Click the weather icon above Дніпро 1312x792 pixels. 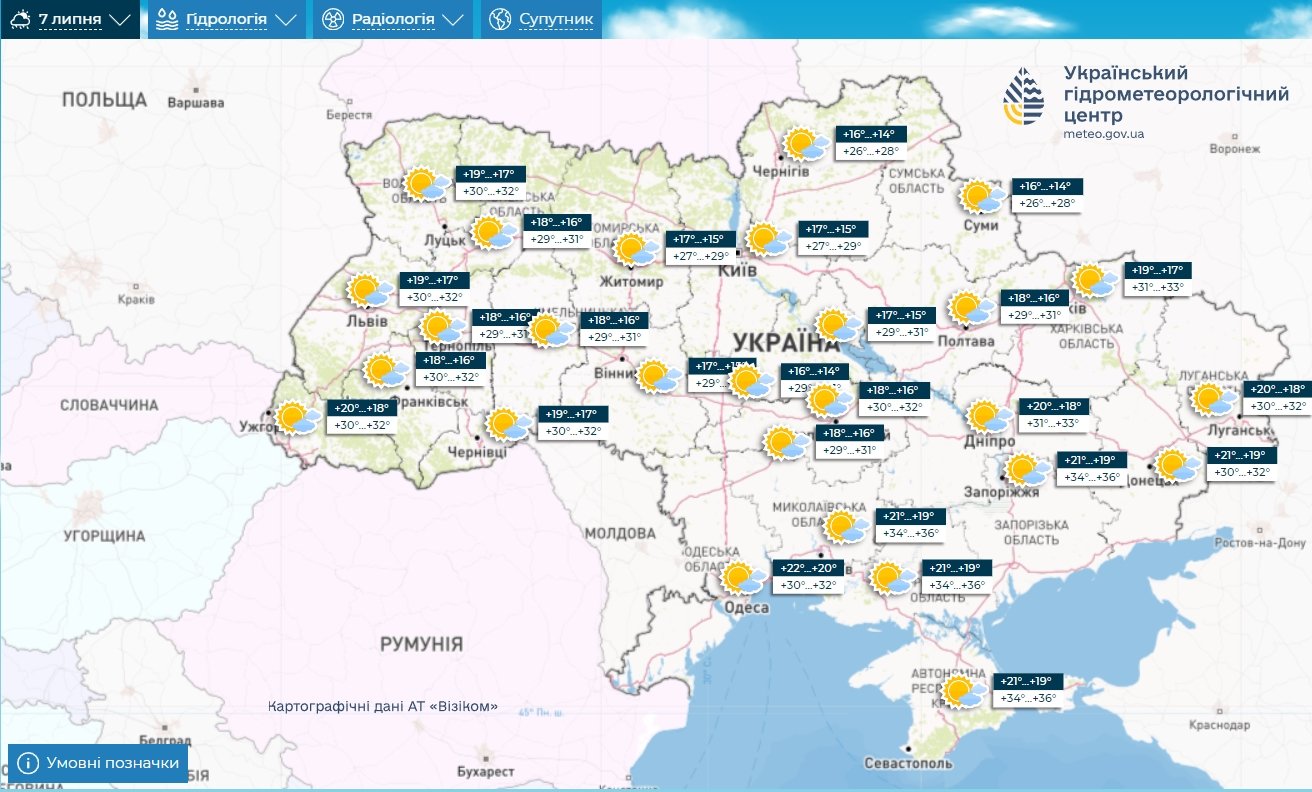pos(990,417)
